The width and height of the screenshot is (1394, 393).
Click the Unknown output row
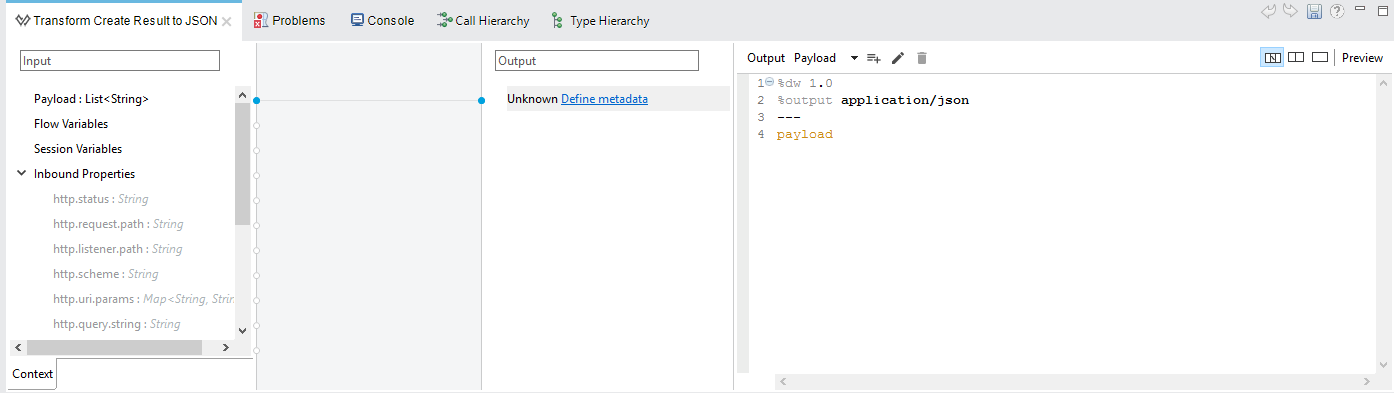click(618, 99)
